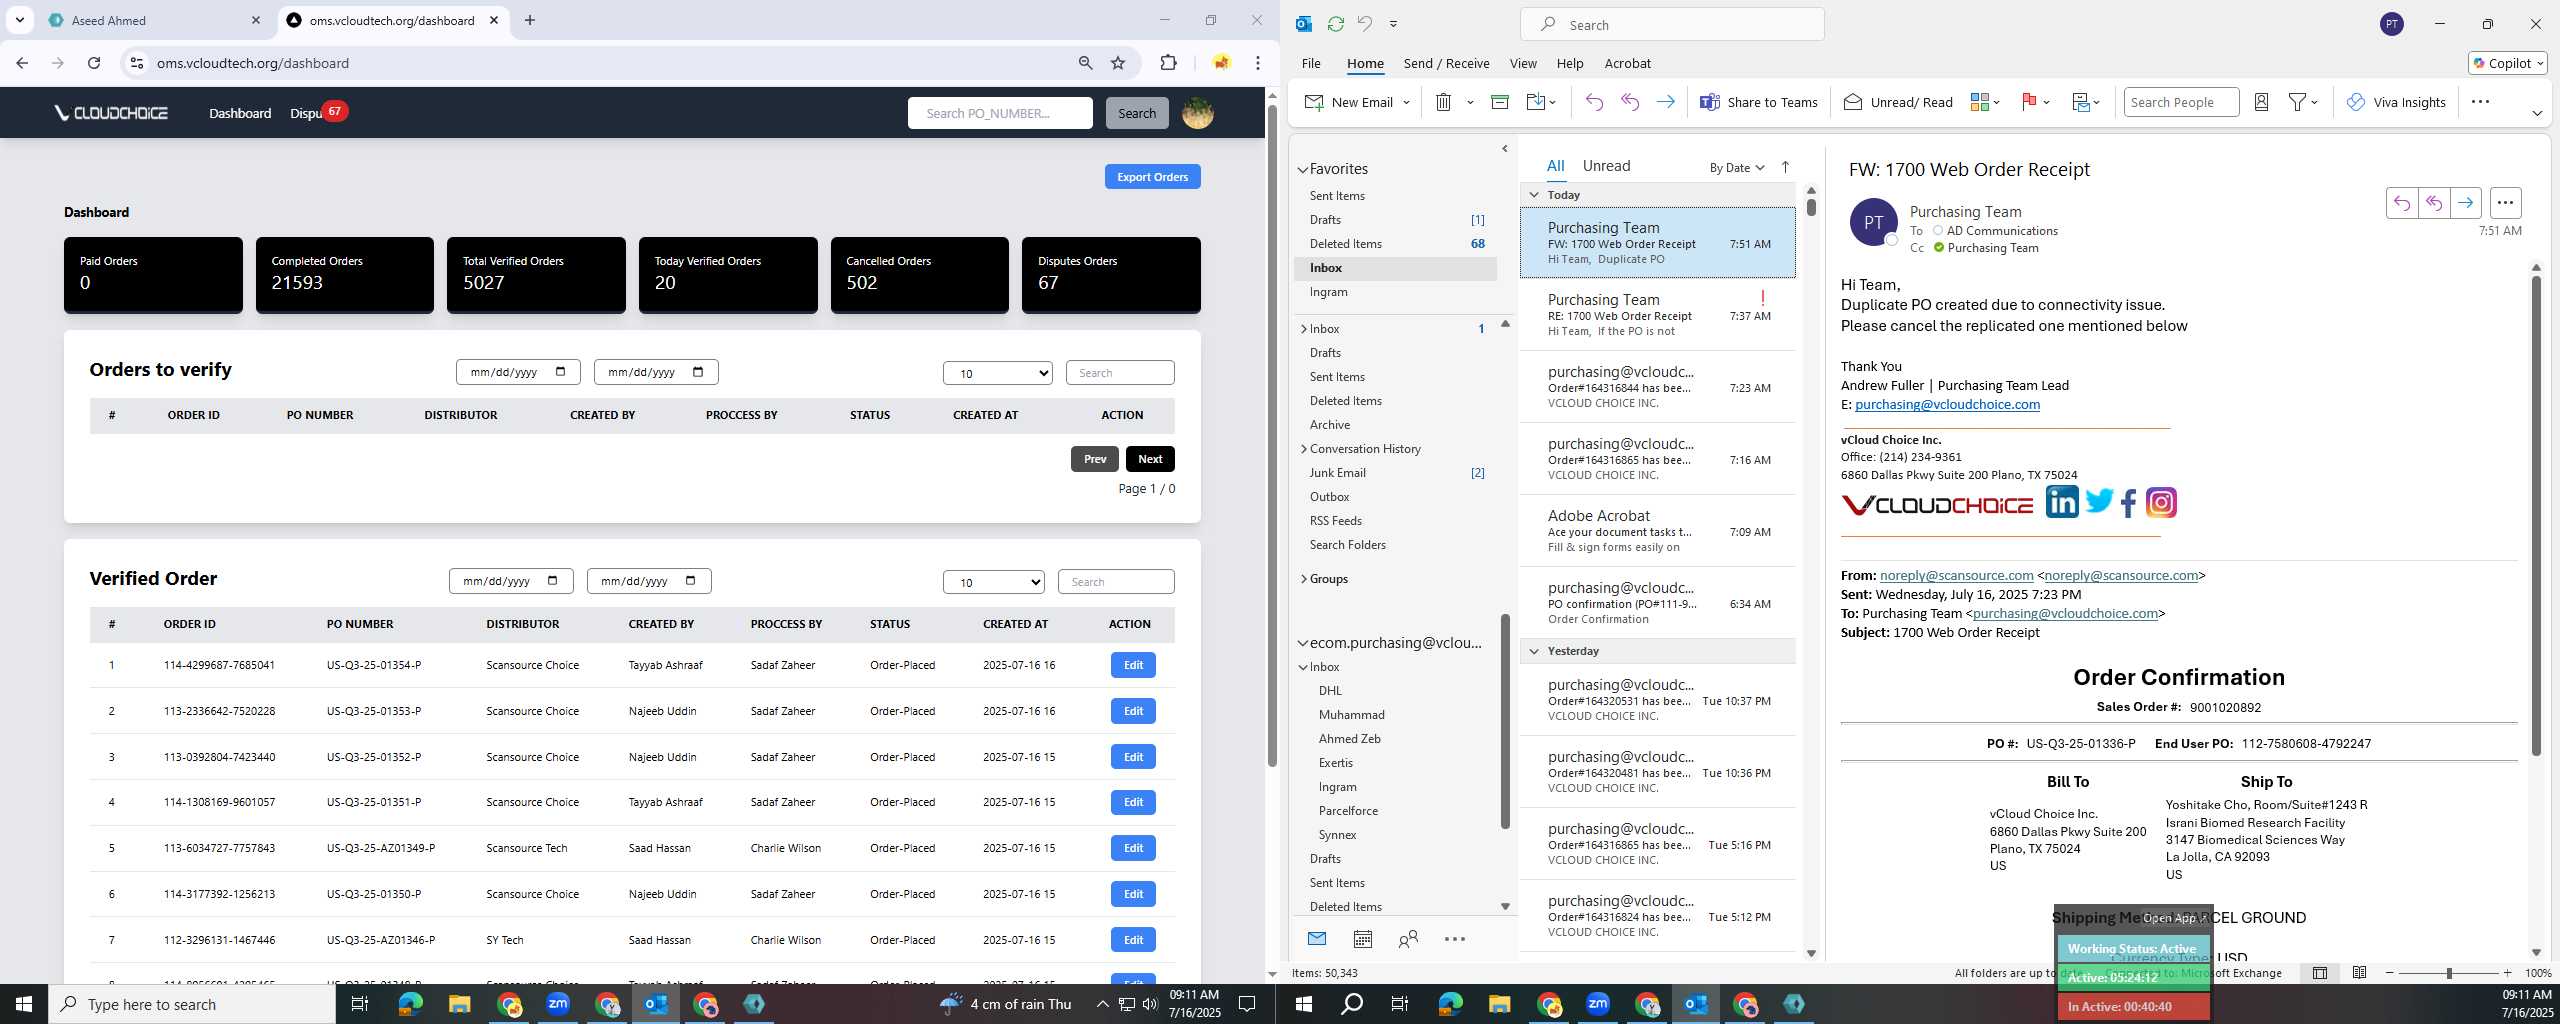2560x1024 pixels.
Task: Select the Deleted Items folder under Favorites
Action: 1396,244
